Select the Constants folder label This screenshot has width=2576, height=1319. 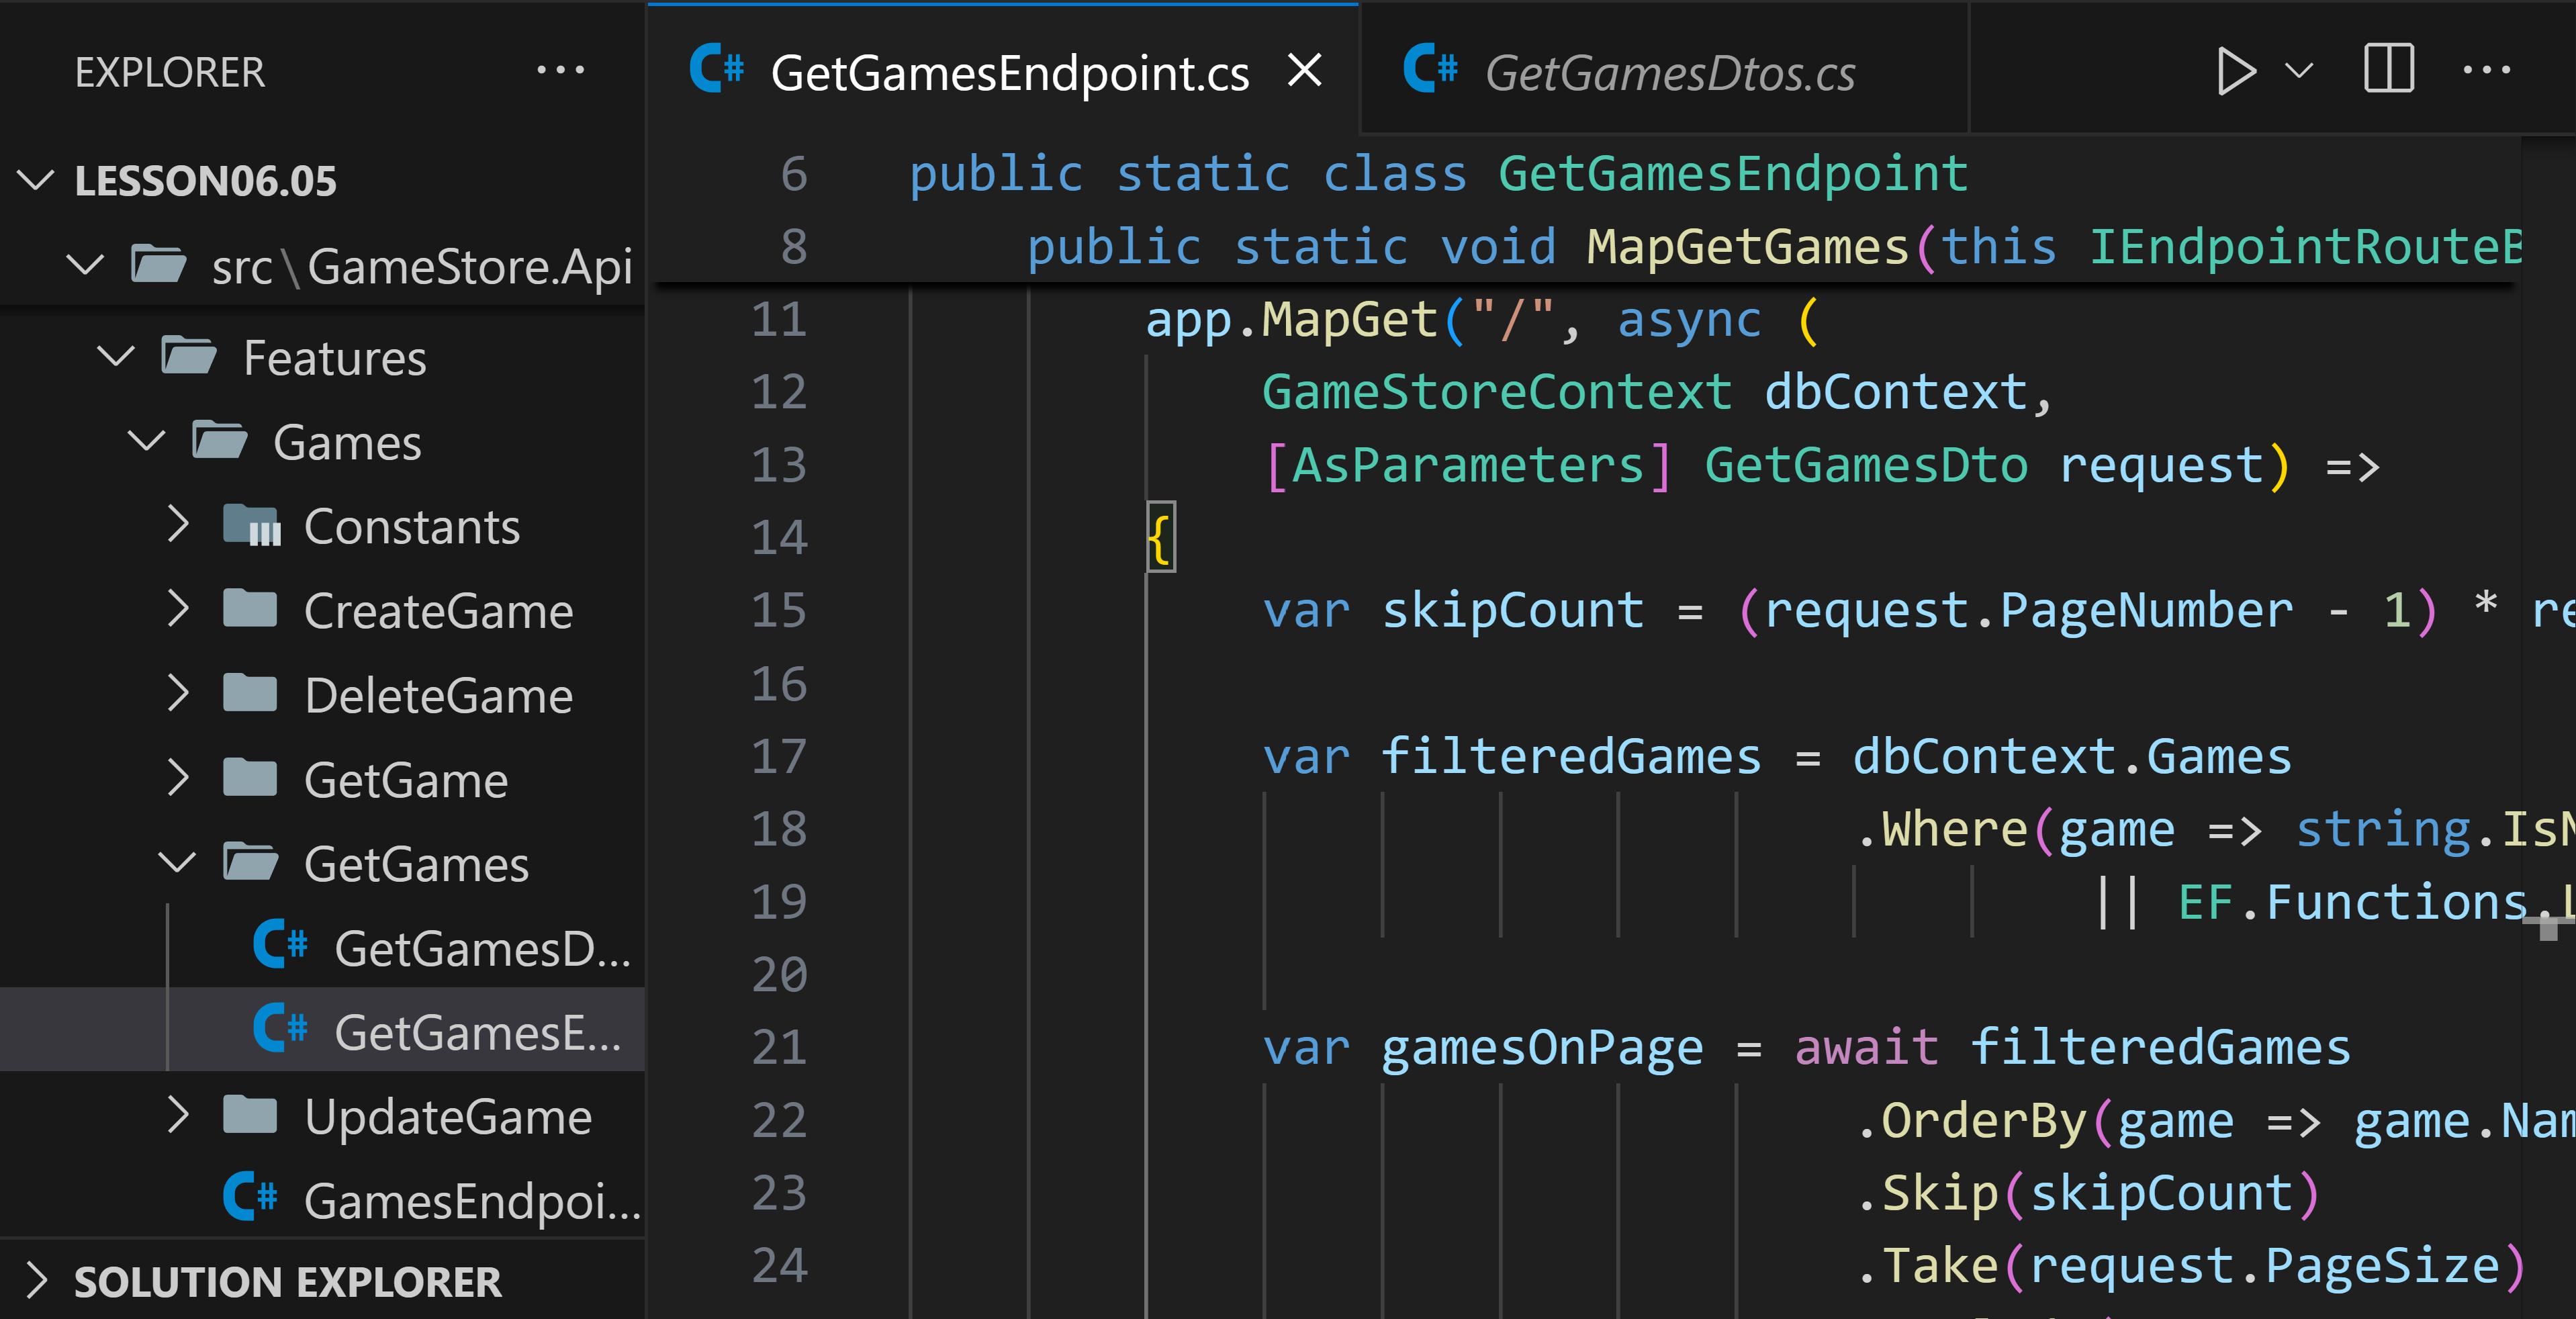412,526
